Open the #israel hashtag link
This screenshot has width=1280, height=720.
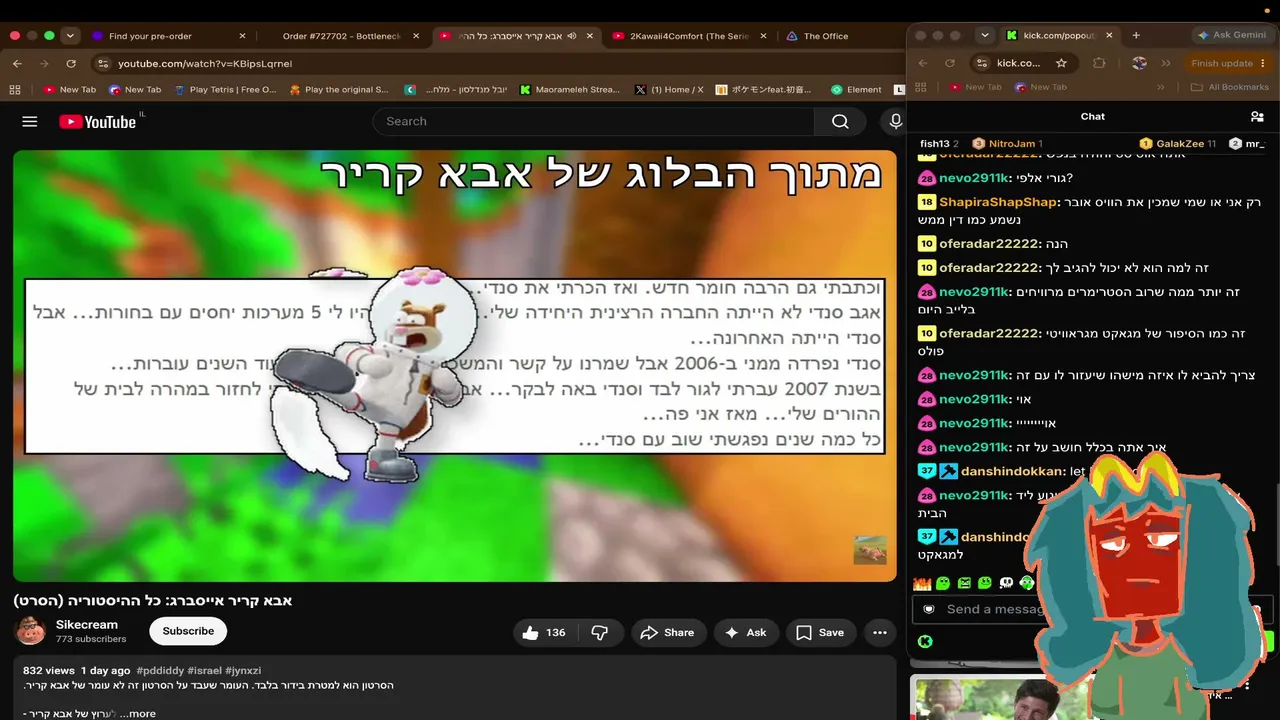204,670
